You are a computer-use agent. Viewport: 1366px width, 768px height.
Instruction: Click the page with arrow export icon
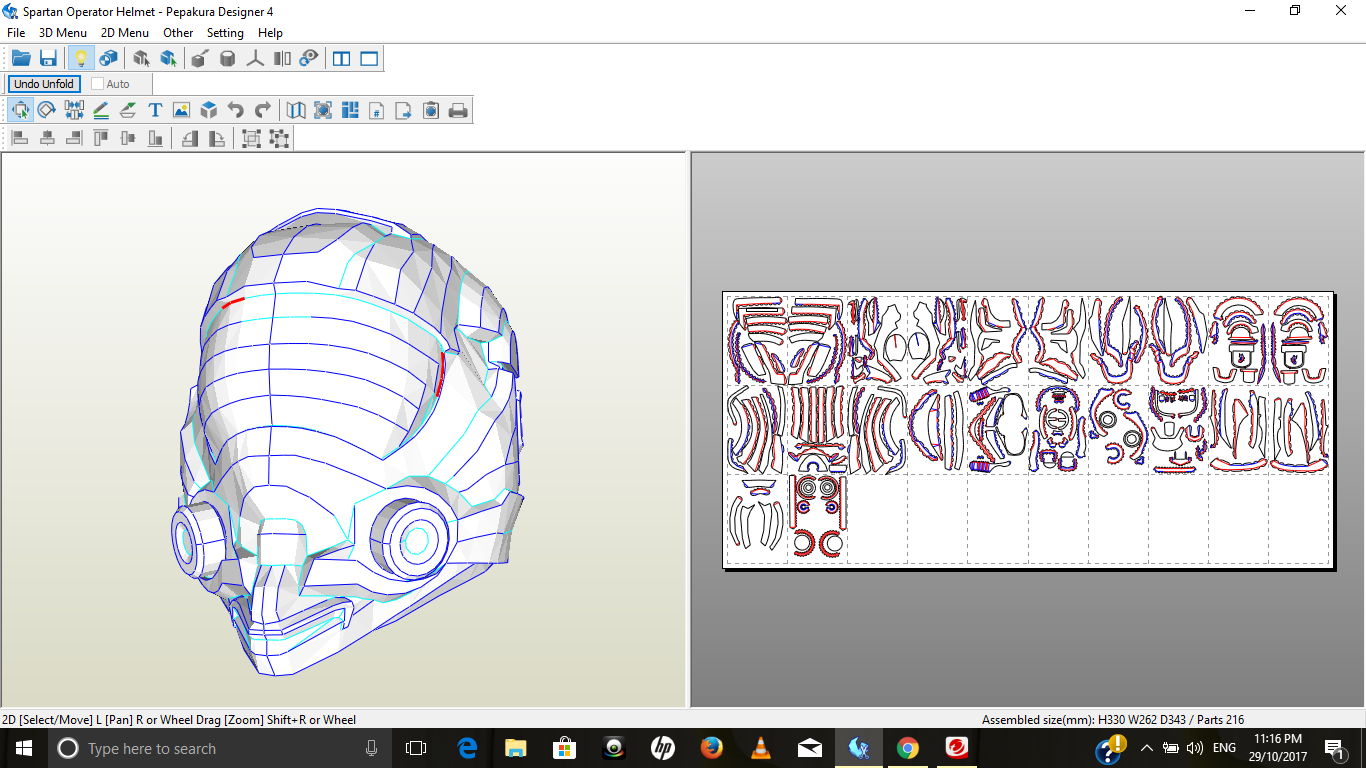click(x=404, y=110)
